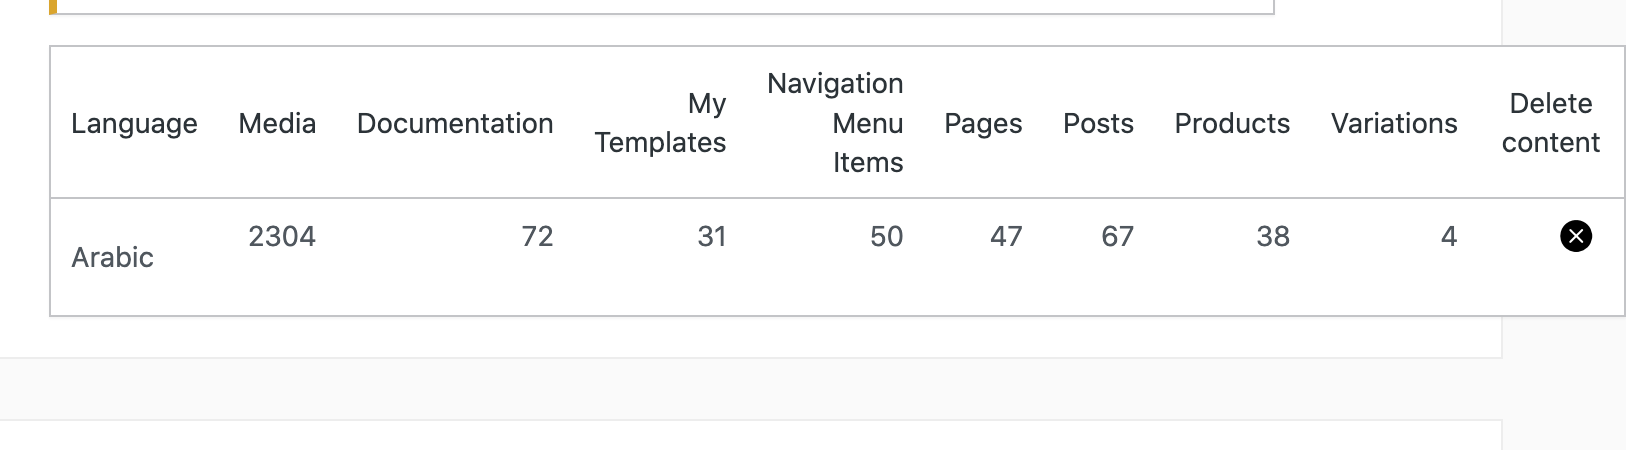Click the delete content icon for Arabic
The width and height of the screenshot is (1626, 450).
point(1576,236)
